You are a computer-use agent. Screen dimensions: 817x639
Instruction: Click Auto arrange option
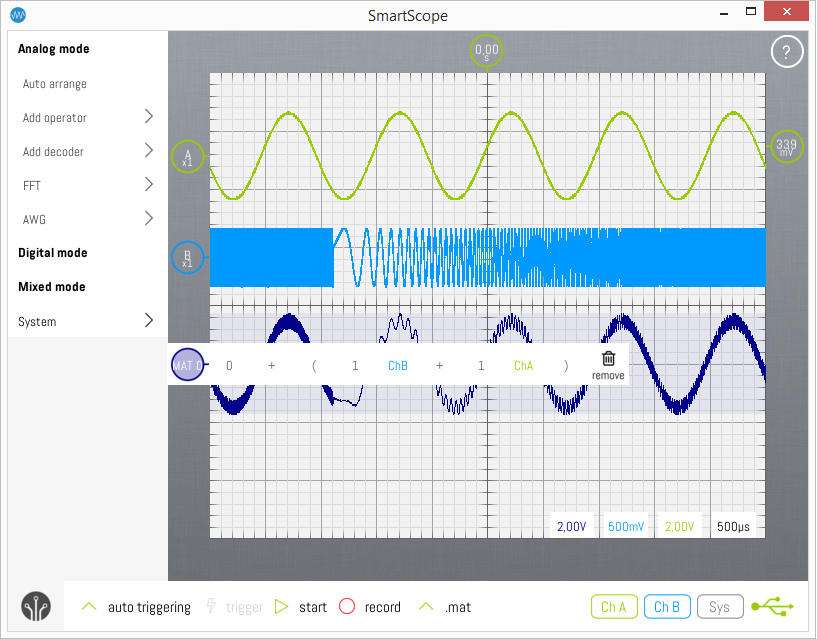click(x=55, y=84)
